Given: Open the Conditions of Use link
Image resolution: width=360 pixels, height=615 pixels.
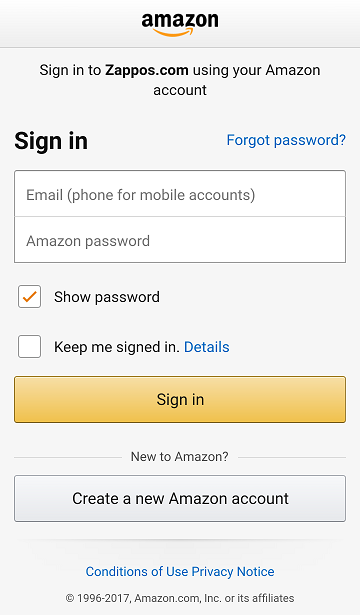Looking at the screenshot, I should tap(137, 571).
